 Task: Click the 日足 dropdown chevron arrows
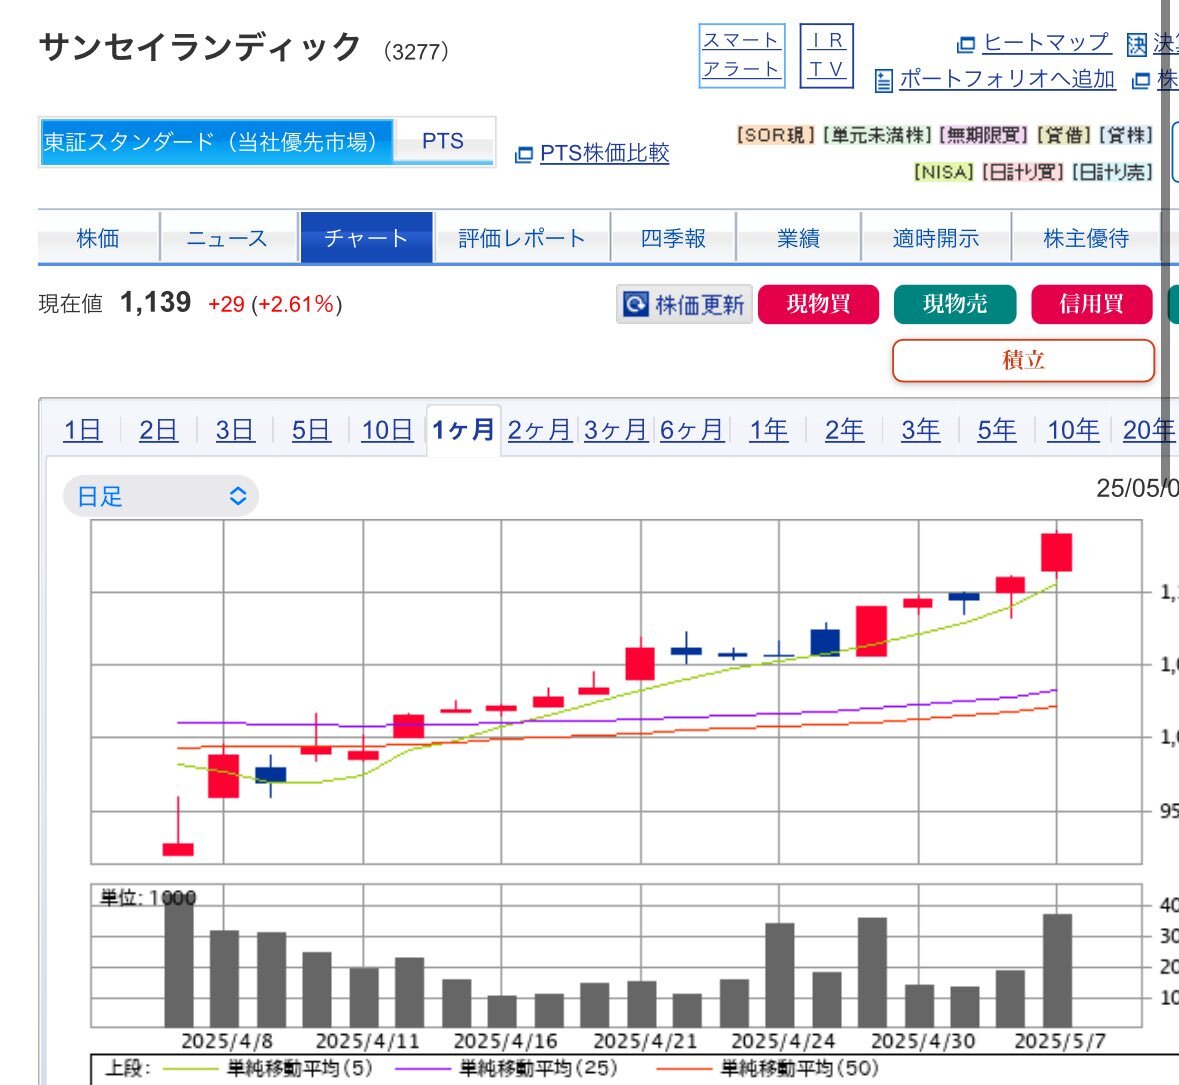tap(238, 496)
